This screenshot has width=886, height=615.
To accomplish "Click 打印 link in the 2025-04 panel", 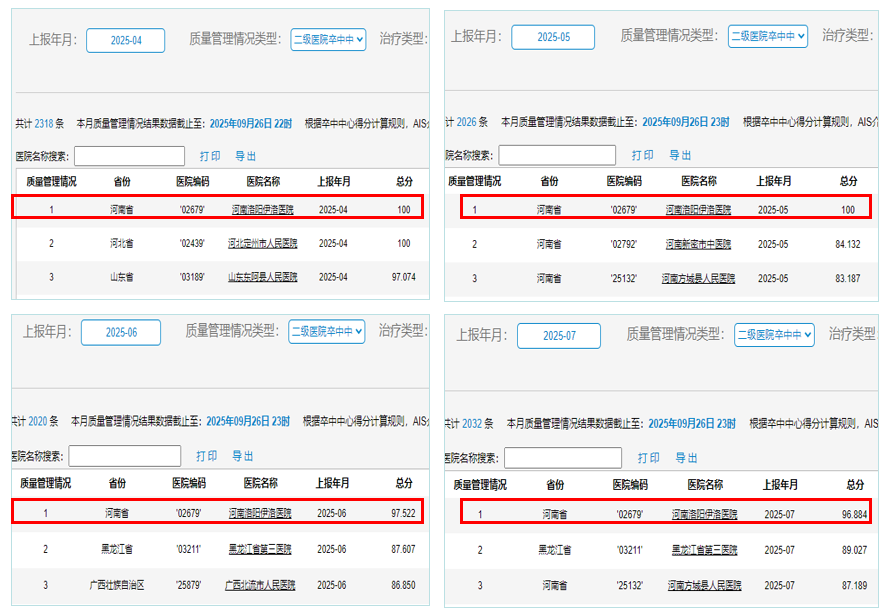I will [210, 157].
